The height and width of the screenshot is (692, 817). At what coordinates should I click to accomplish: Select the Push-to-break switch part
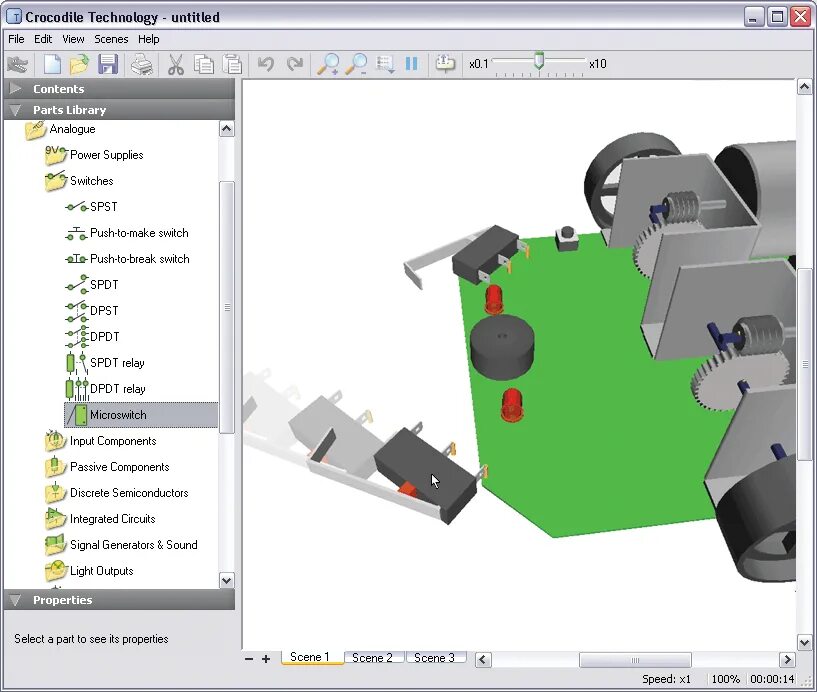[127, 259]
